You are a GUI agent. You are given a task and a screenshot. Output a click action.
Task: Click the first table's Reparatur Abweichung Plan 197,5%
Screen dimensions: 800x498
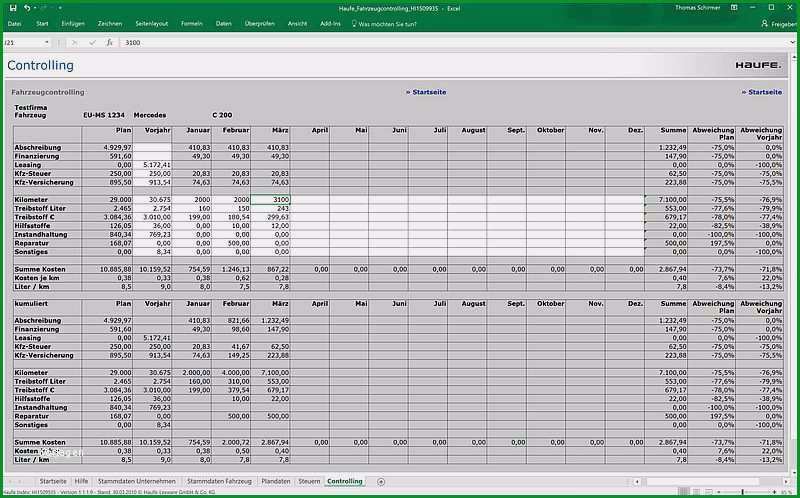(712, 243)
